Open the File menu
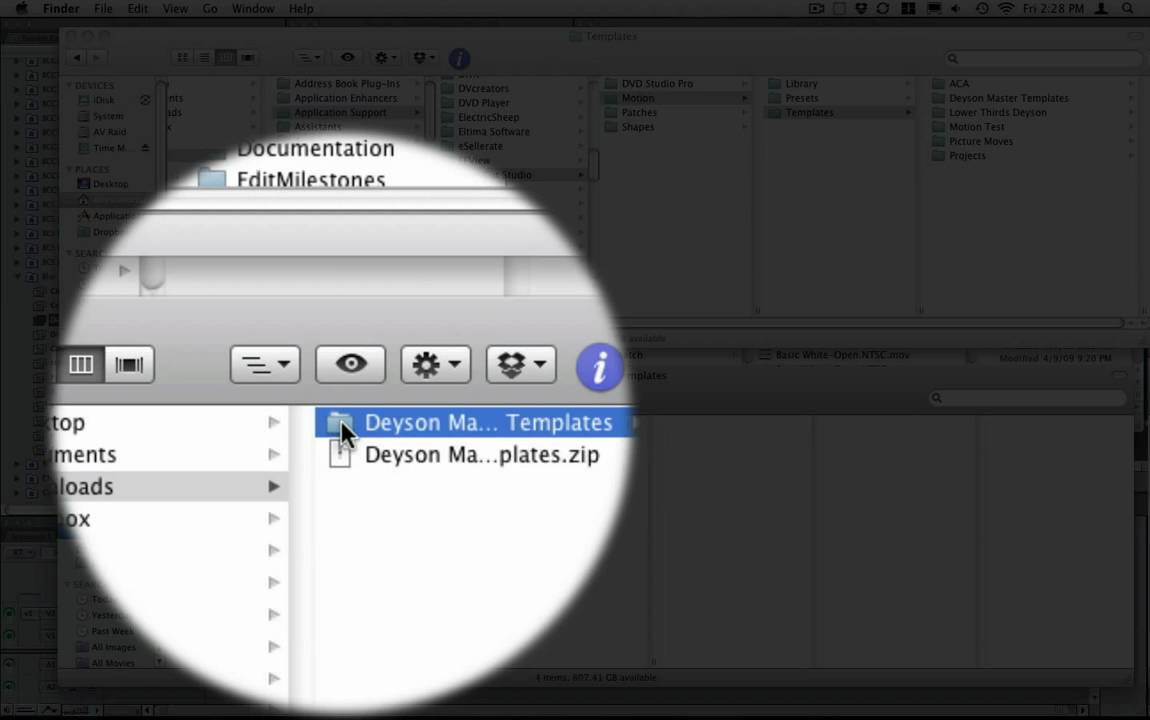Viewport: 1150px width, 720px height. (103, 9)
